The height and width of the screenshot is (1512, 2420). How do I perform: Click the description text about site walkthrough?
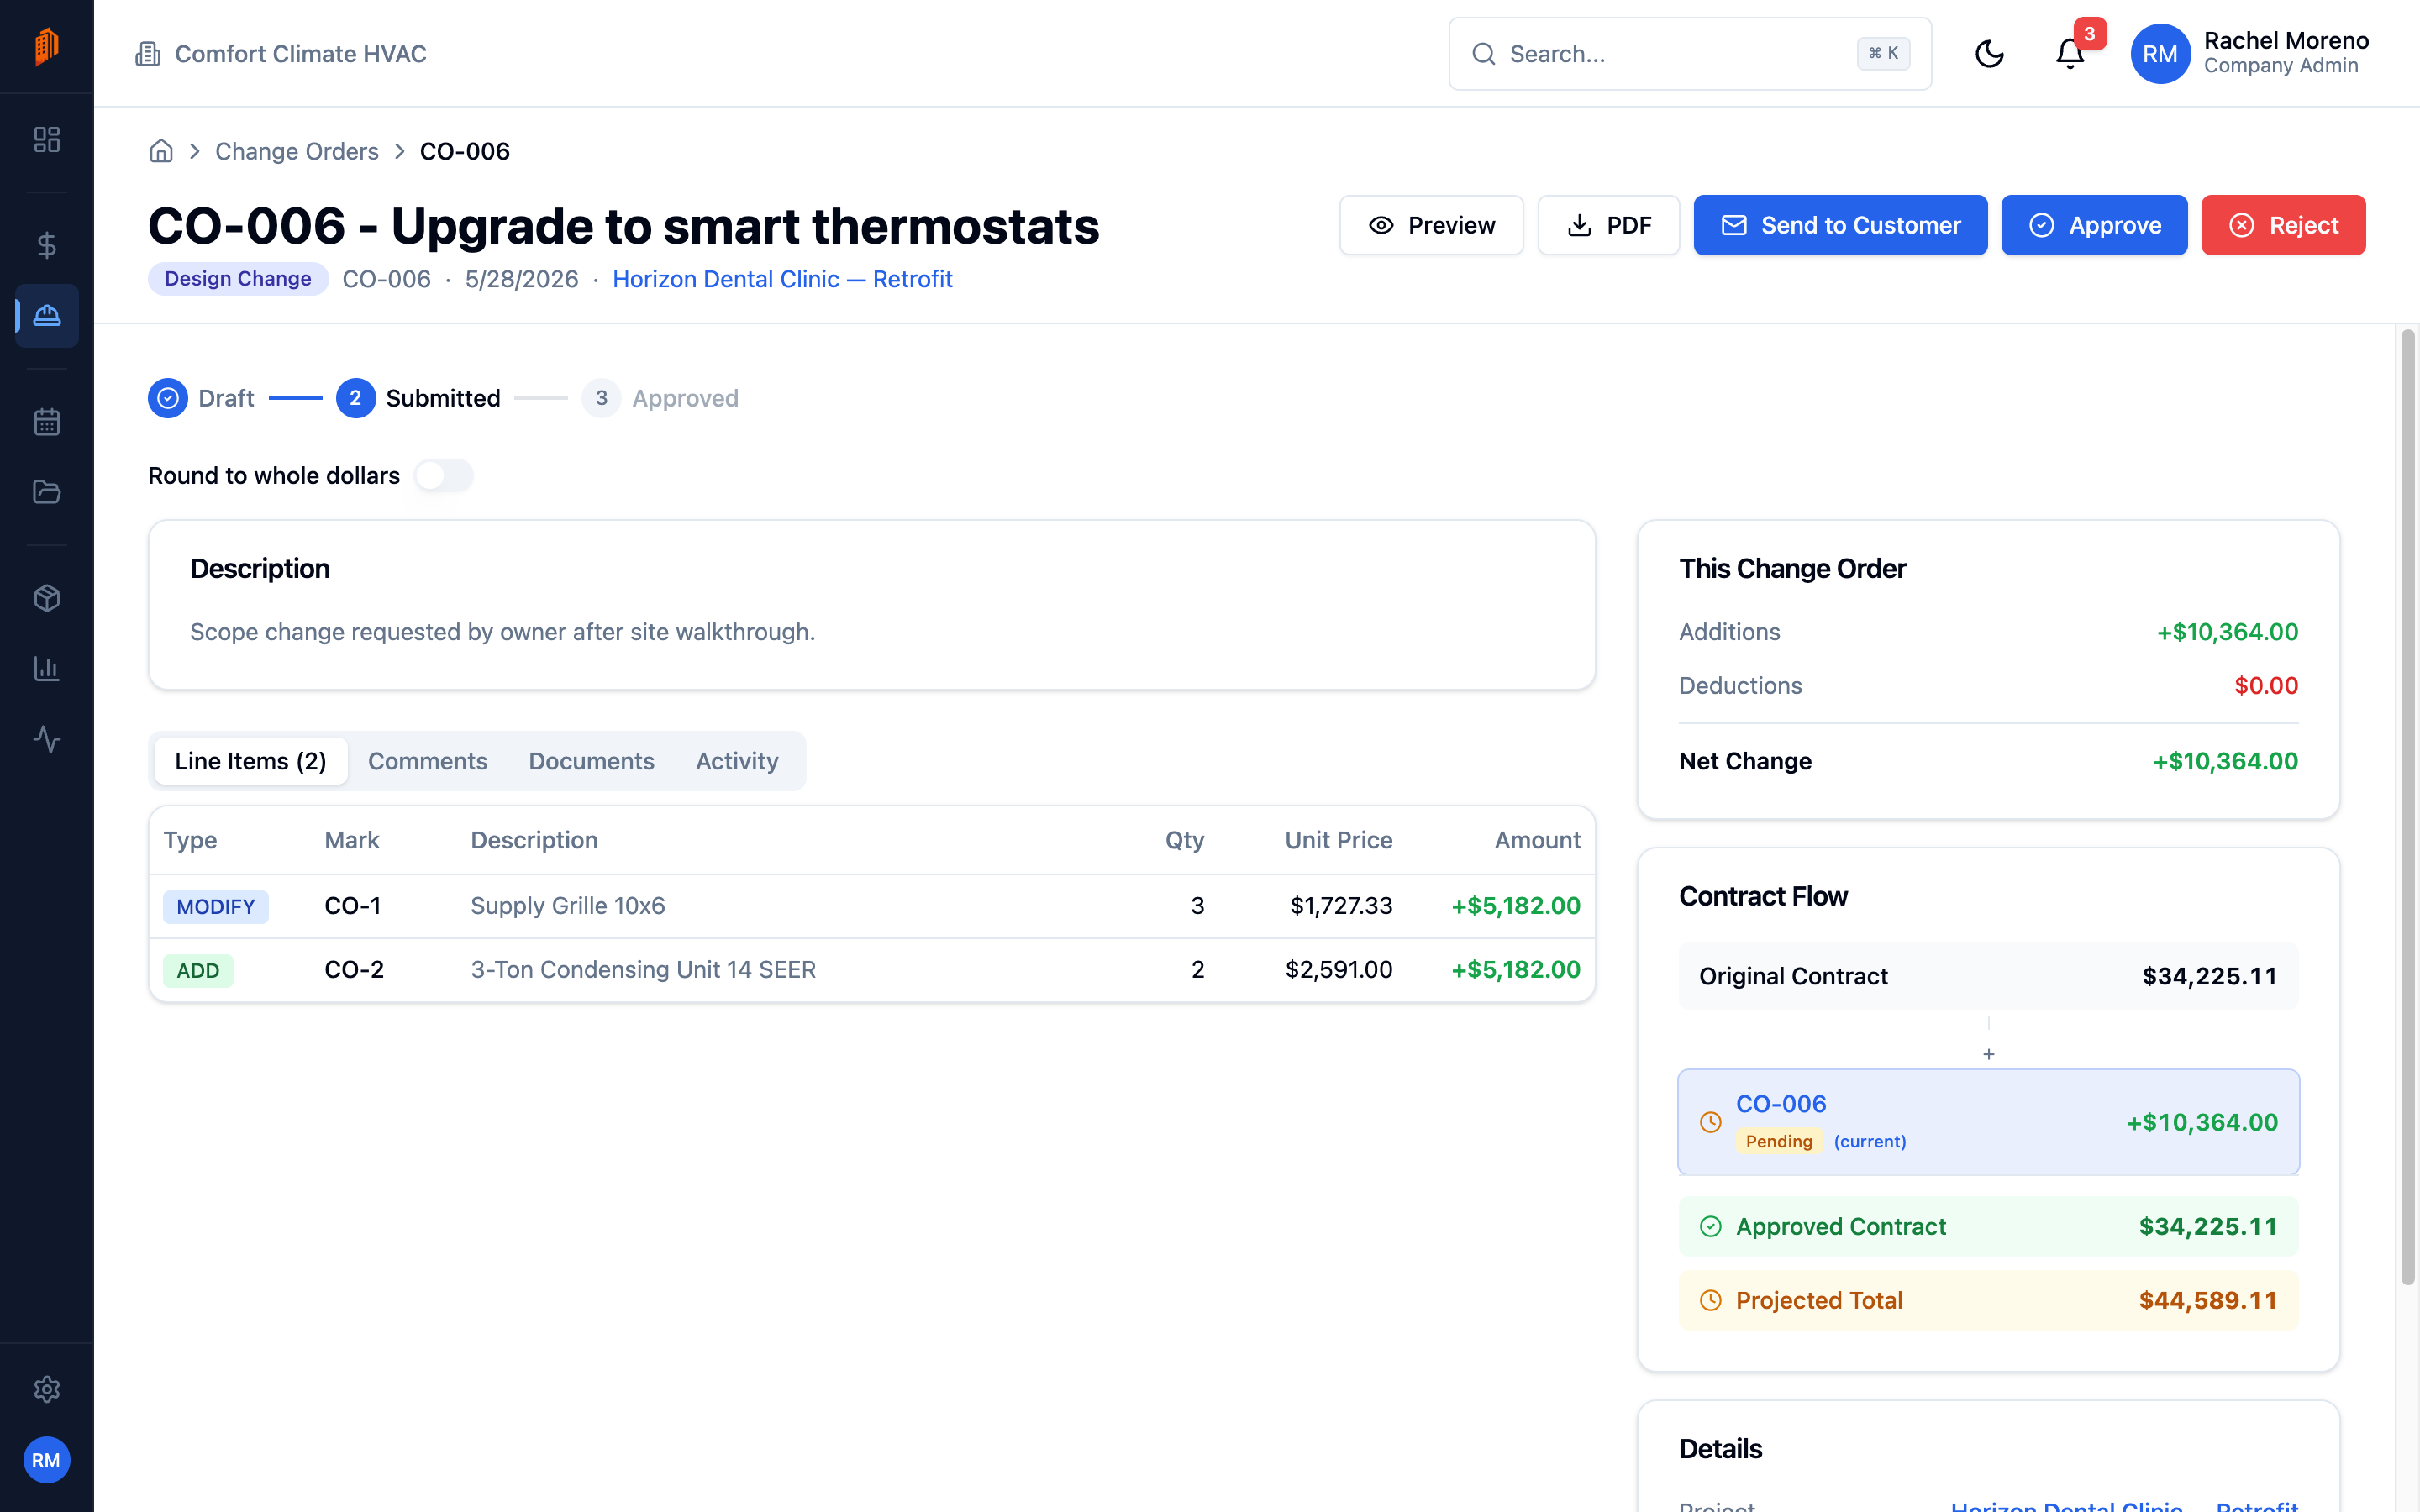(502, 632)
